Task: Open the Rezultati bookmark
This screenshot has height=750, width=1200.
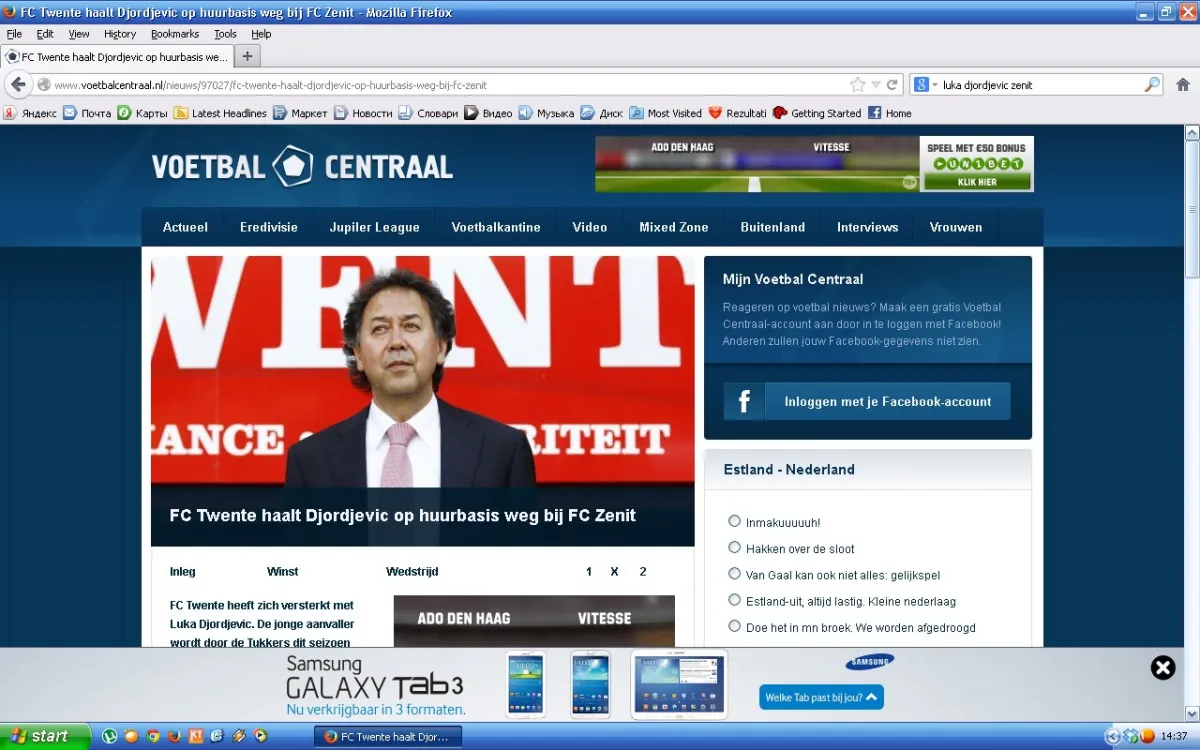Action: 737,113
